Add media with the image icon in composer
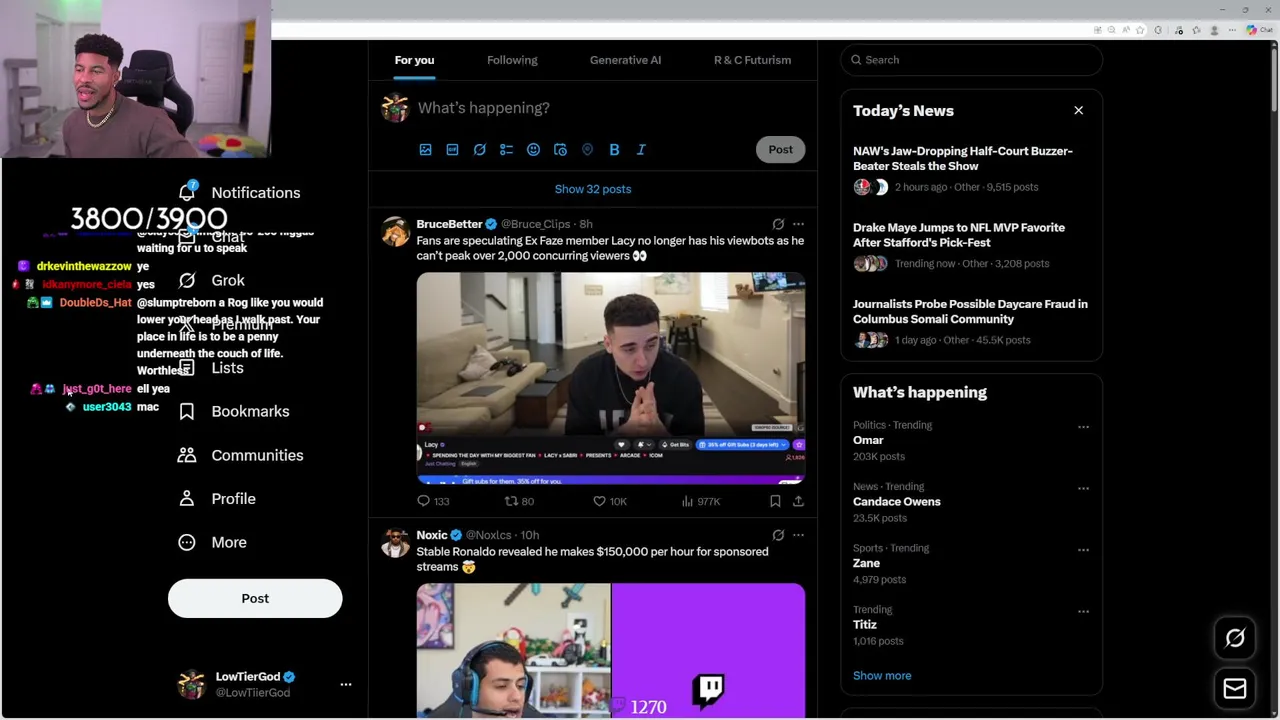 pos(425,150)
